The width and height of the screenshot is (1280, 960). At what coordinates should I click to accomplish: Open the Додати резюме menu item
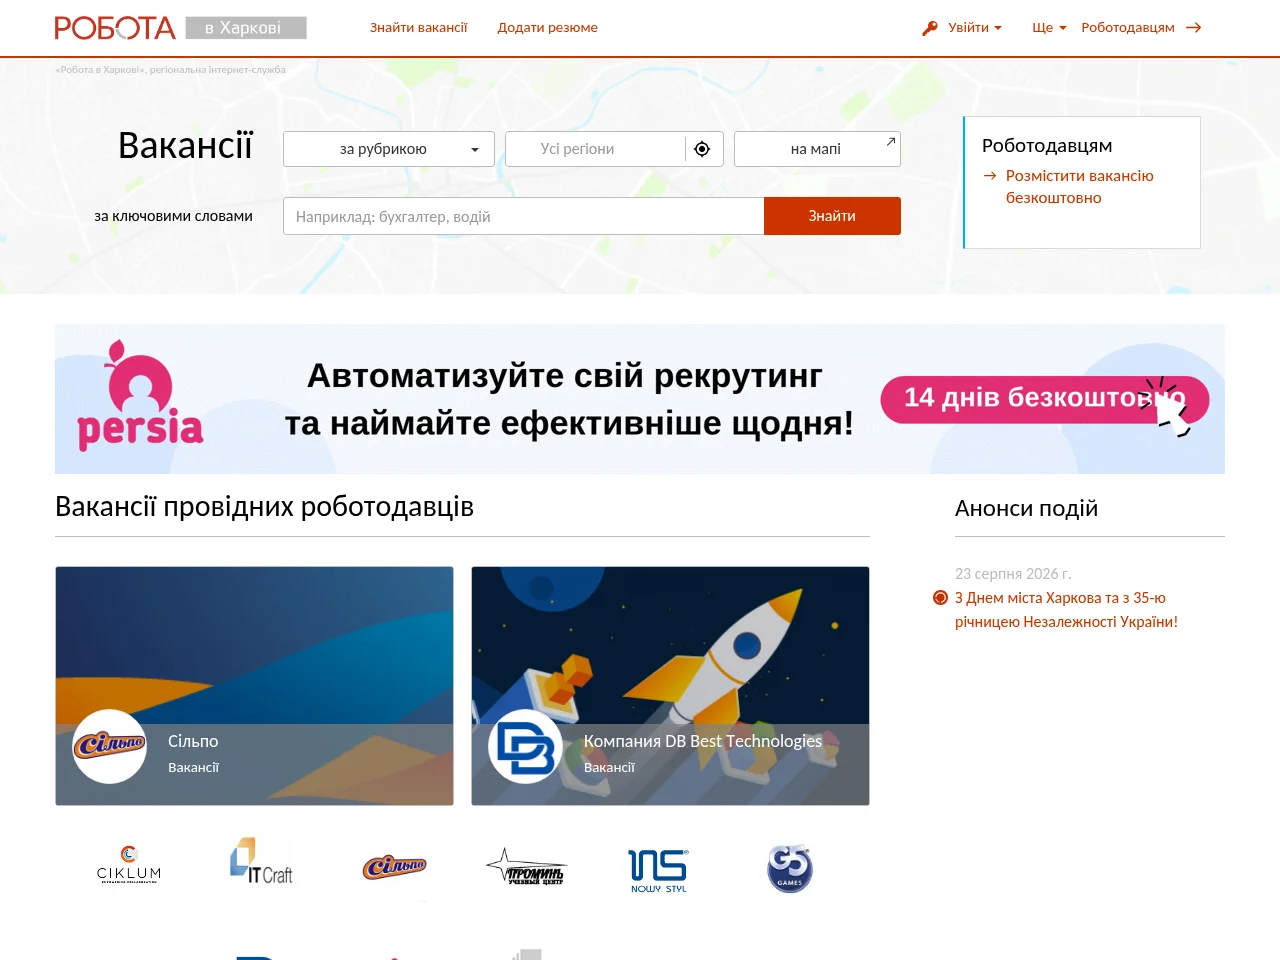click(x=548, y=28)
